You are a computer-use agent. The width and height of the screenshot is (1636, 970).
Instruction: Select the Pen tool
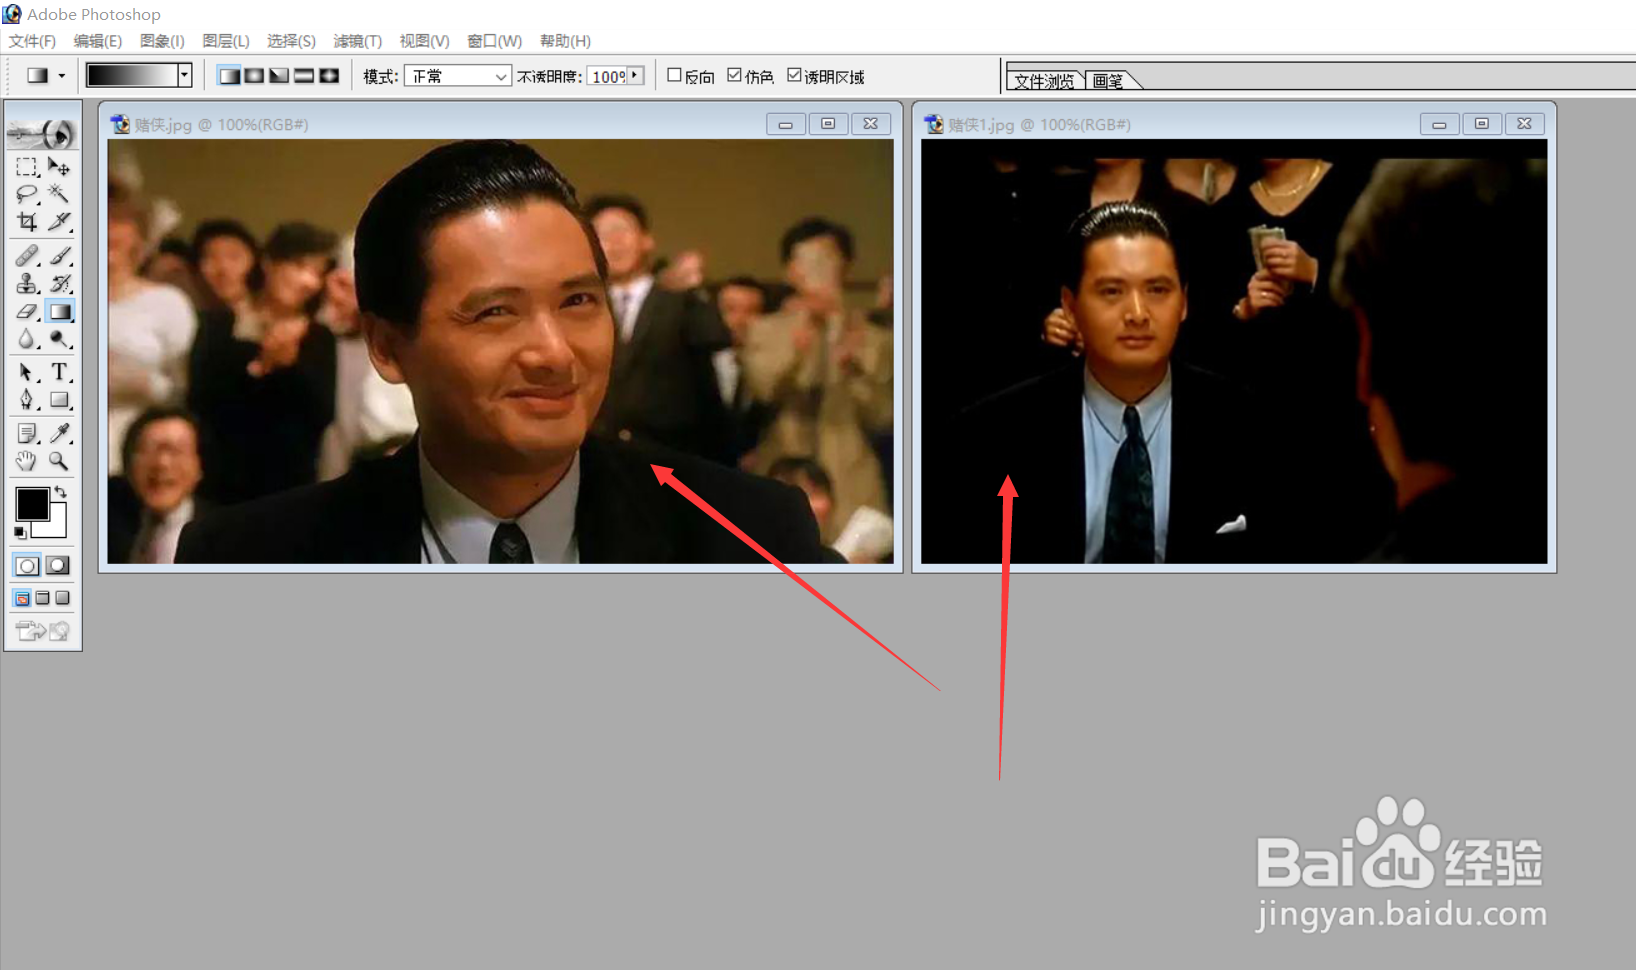(x=27, y=400)
